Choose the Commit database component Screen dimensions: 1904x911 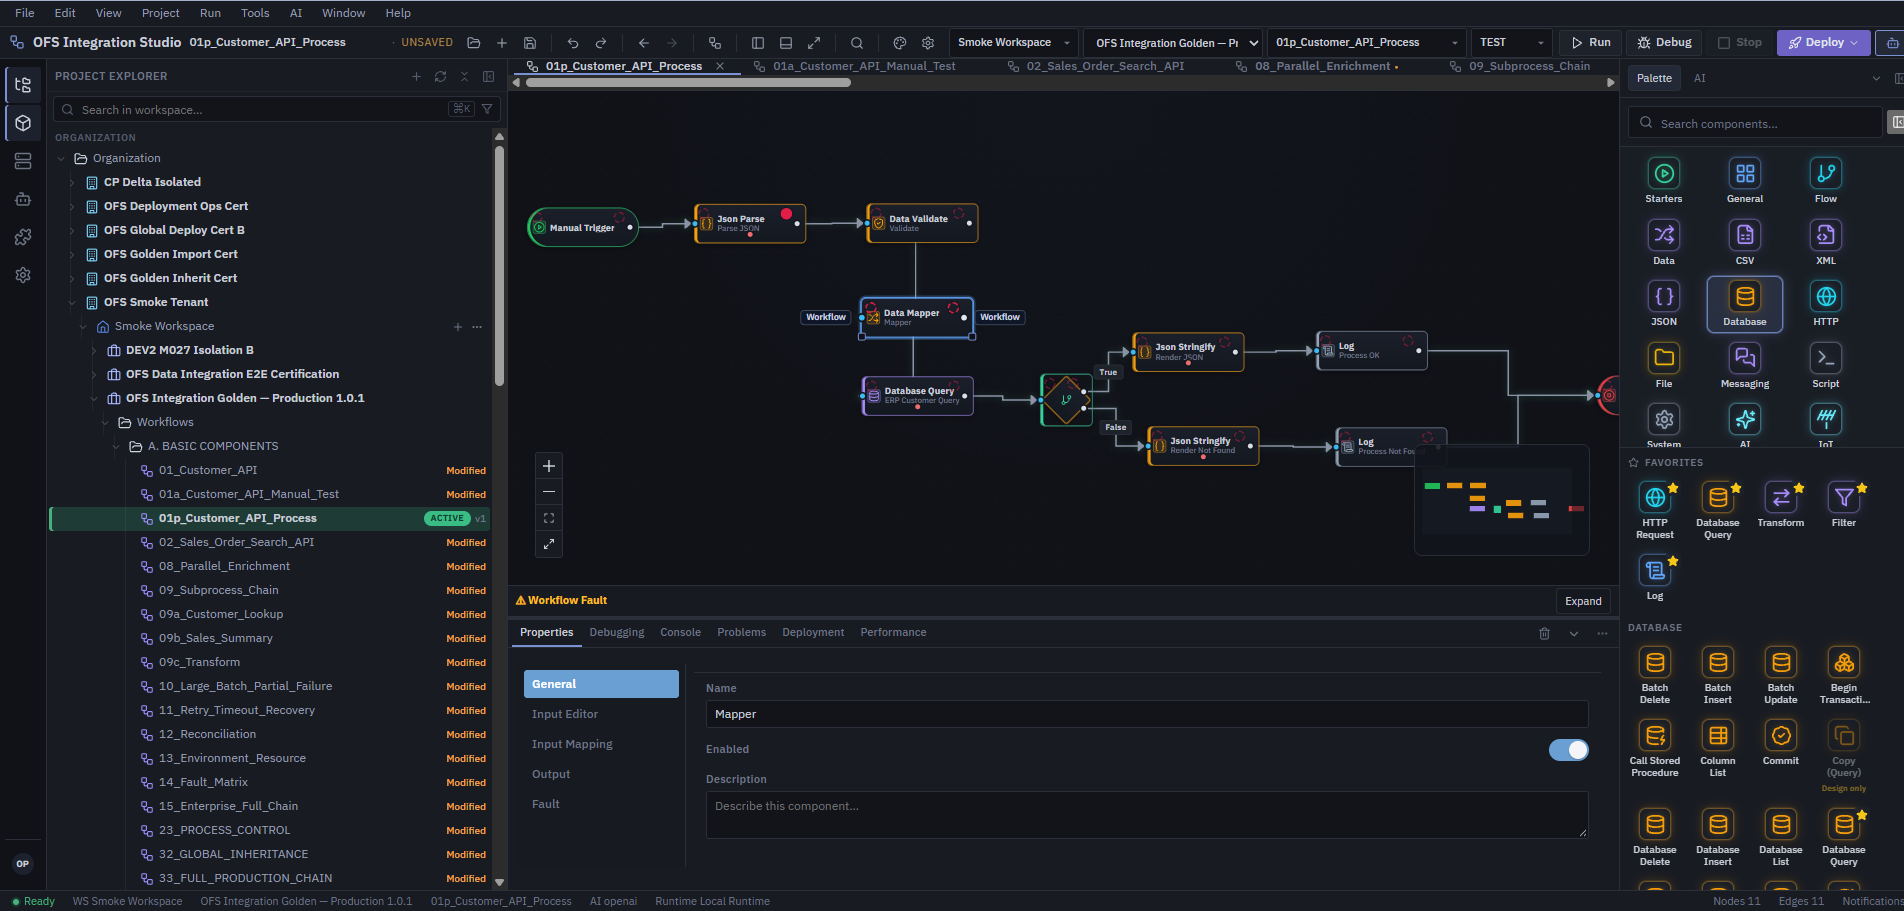[1780, 743]
